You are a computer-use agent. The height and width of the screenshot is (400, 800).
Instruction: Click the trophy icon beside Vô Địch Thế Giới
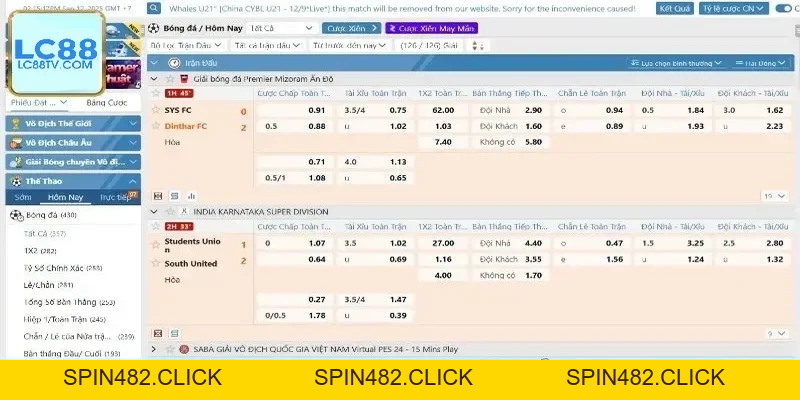point(16,123)
